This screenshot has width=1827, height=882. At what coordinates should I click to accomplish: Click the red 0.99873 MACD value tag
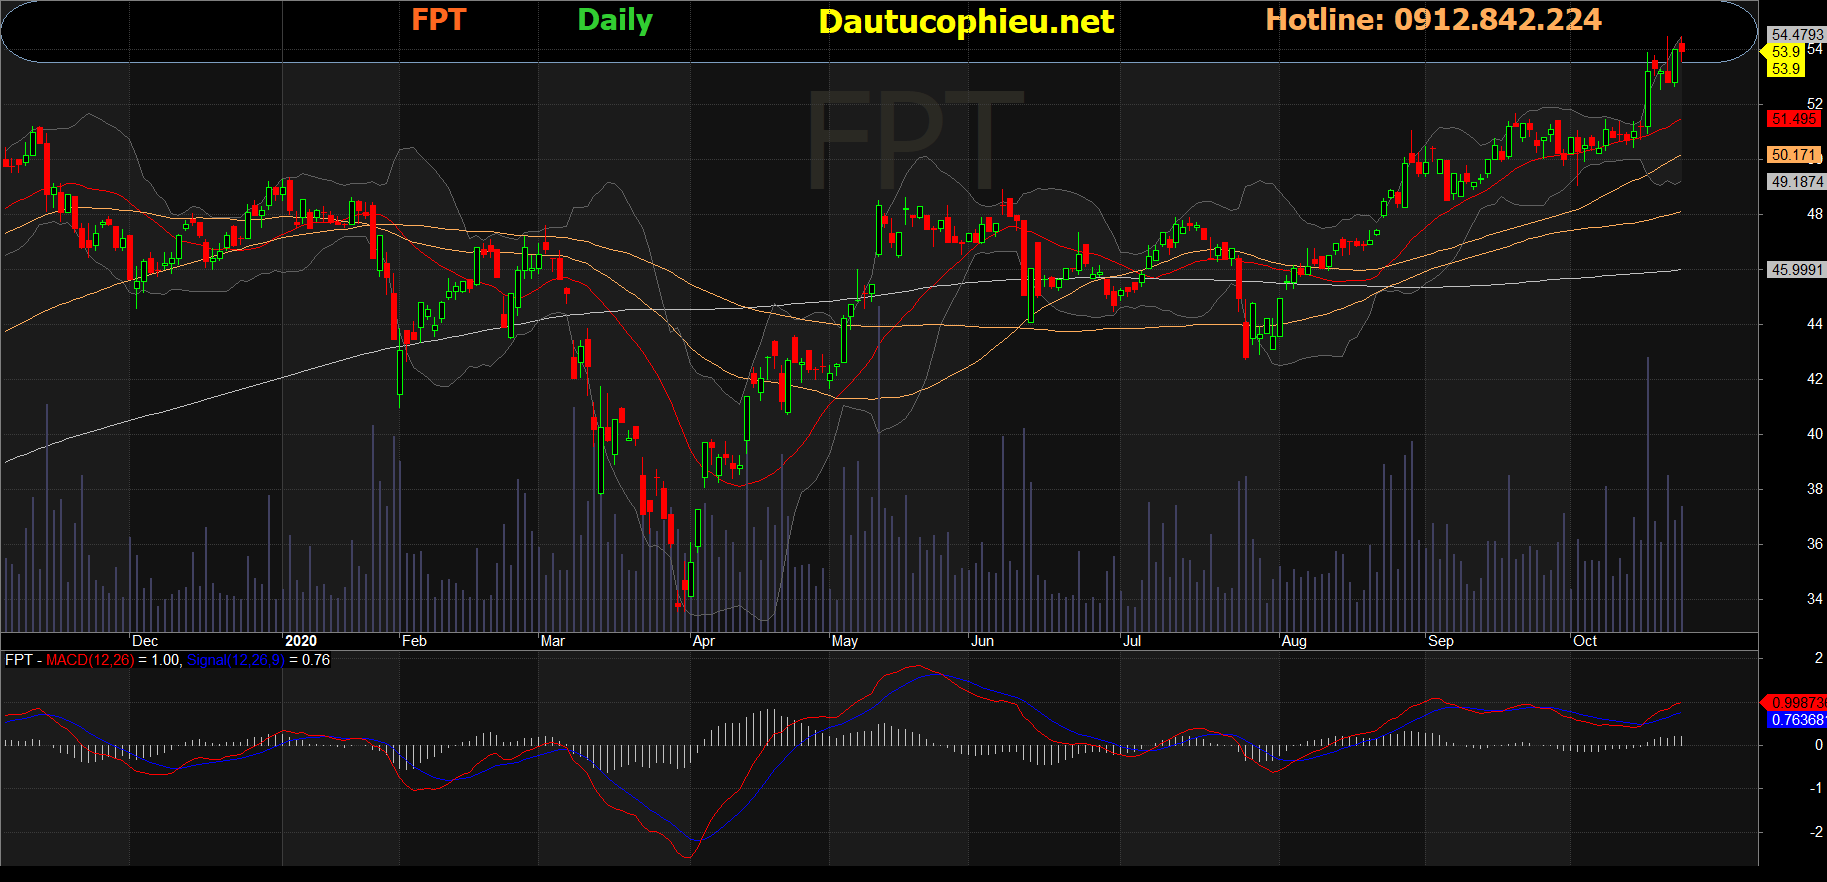click(1797, 703)
